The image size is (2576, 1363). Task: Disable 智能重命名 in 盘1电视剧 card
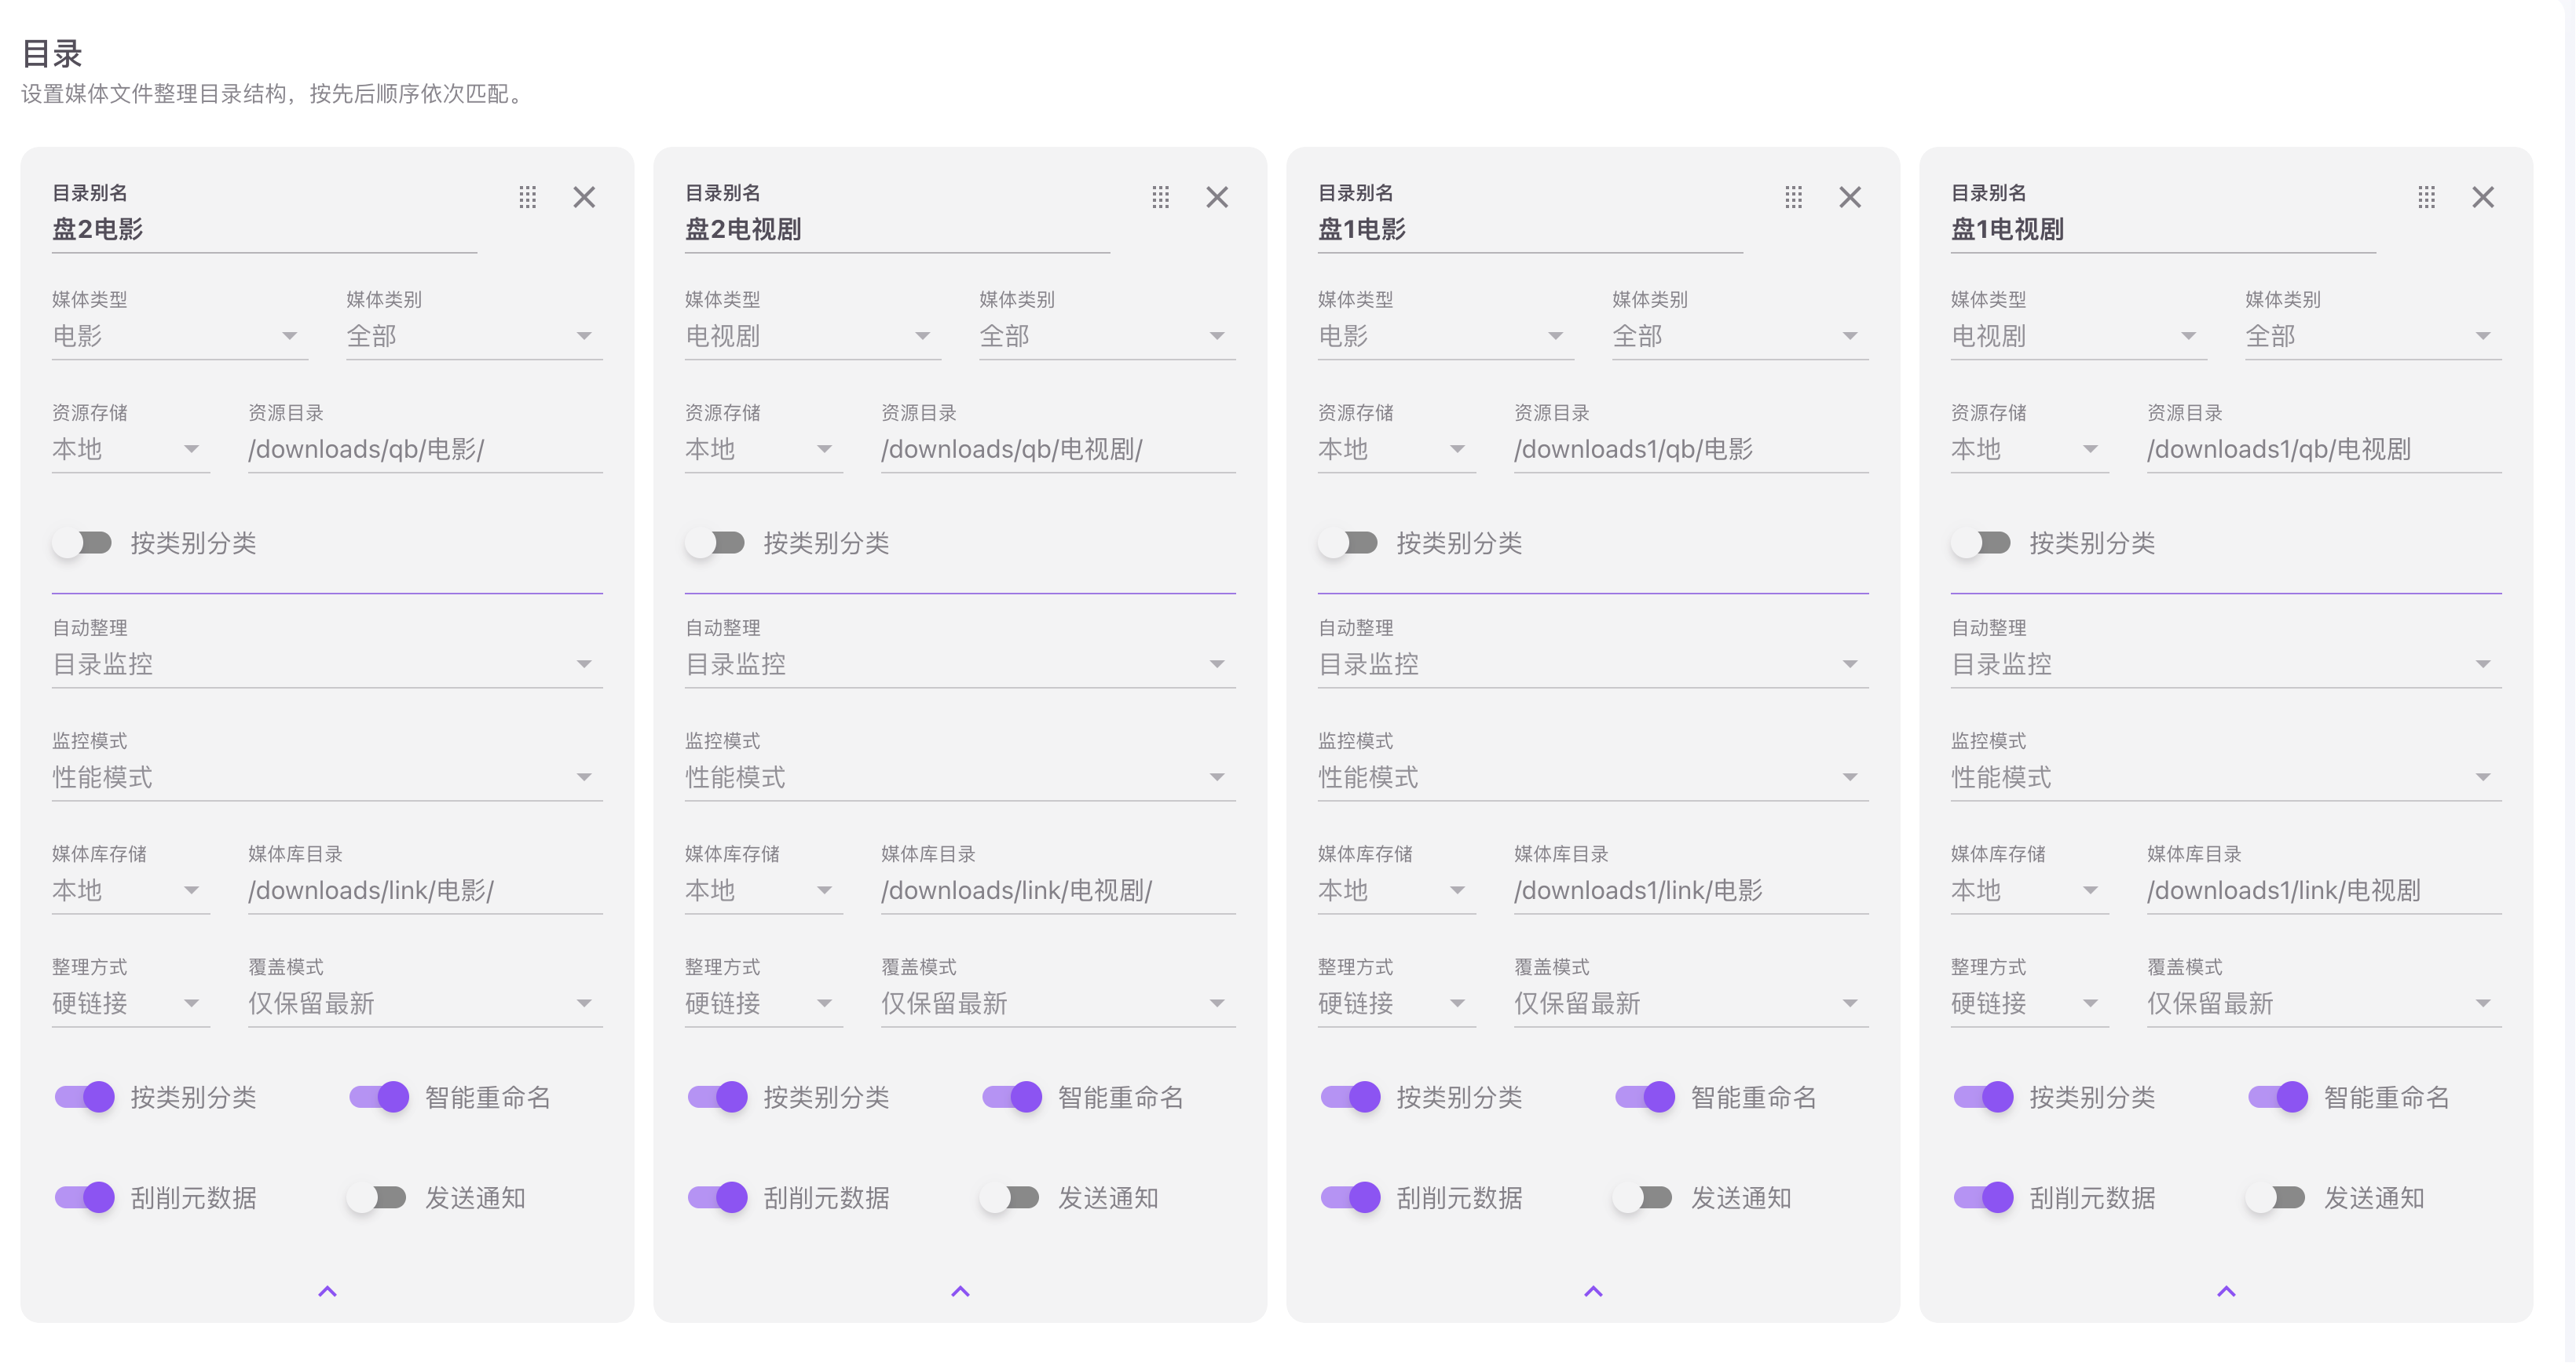click(2278, 1097)
